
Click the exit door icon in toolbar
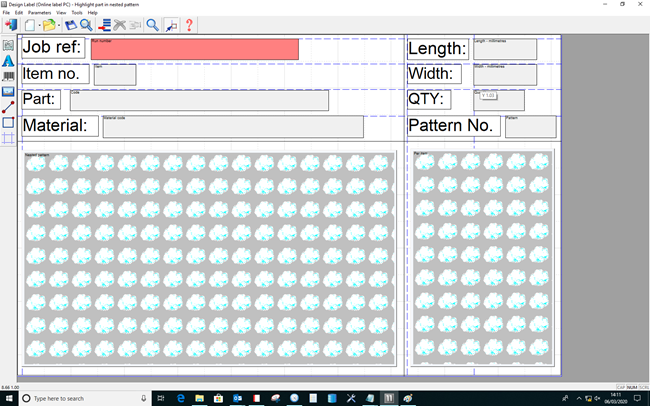pyautogui.click(x=10, y=25)
